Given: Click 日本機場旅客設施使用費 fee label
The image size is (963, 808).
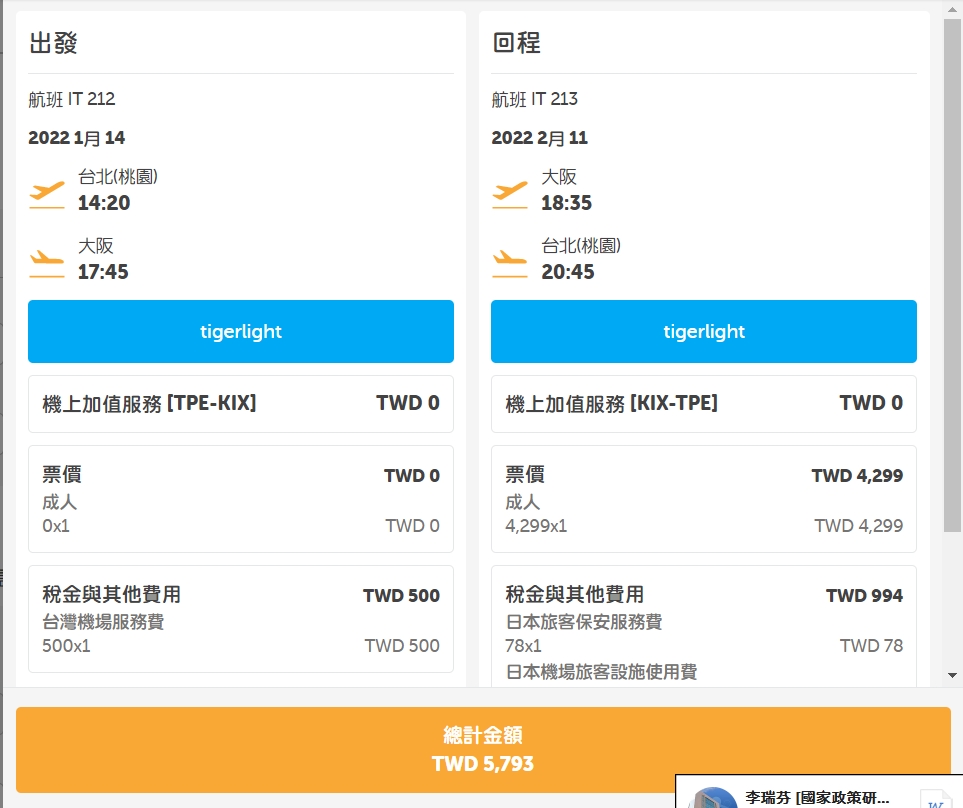Looking at the screenshot, I should 601,671.
